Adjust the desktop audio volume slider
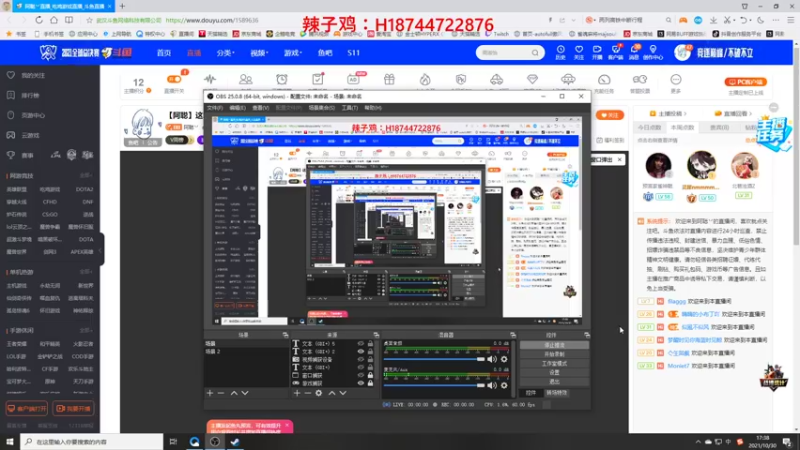The image size is (800, 450). coord(435,359)
